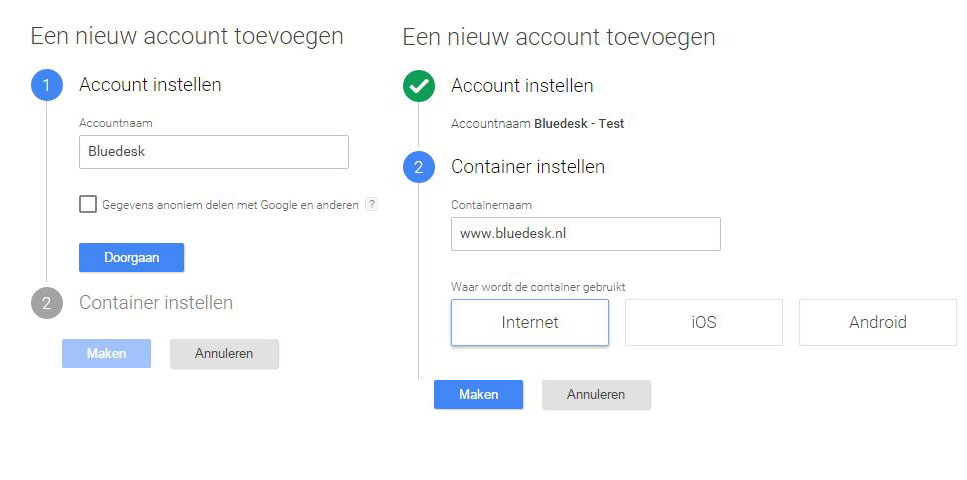
Task: Click Annuleren beside the active Maken button
Action: click(596, 395)
